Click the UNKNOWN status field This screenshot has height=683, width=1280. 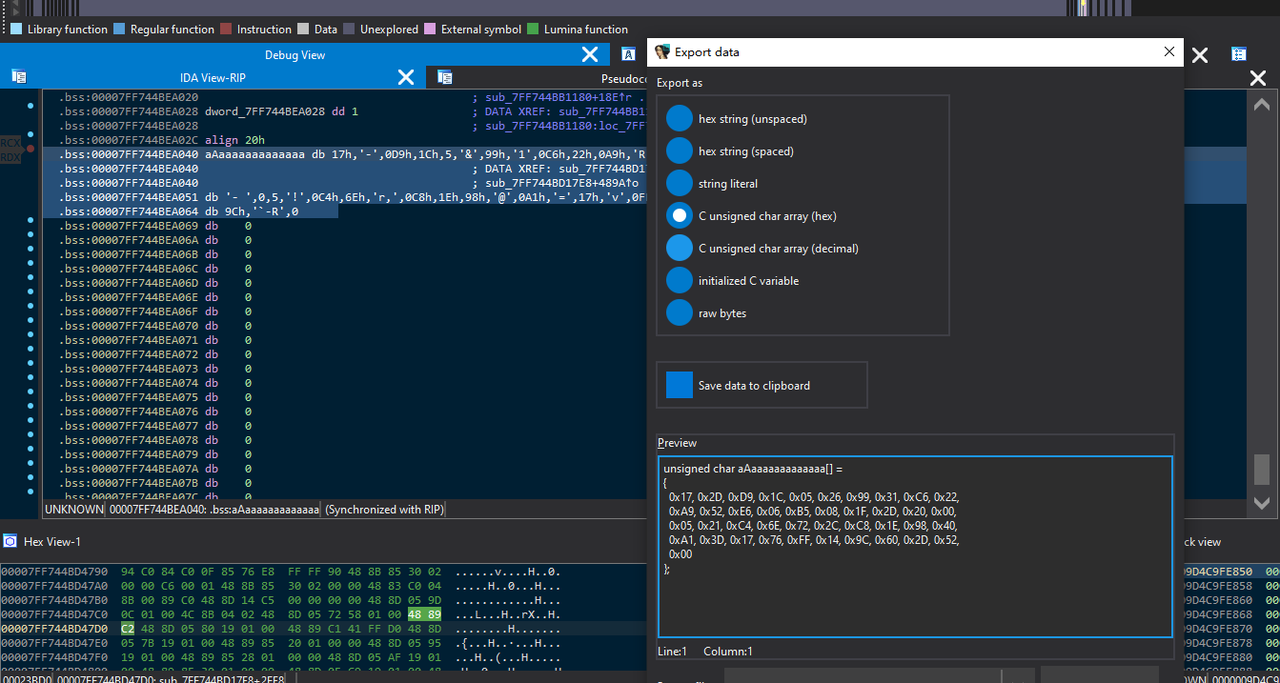(74, 510)
